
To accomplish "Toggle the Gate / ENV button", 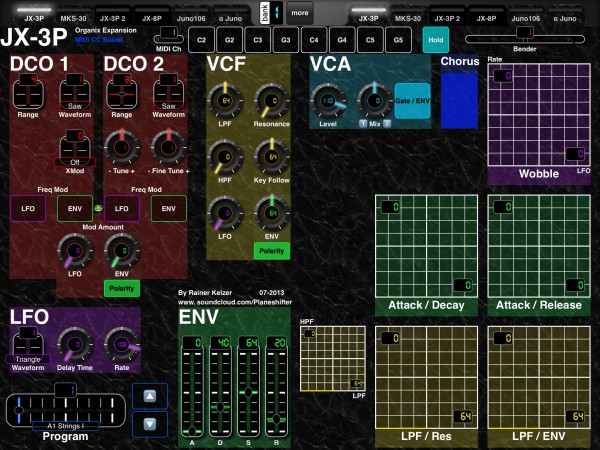I will tap(412, 101).
